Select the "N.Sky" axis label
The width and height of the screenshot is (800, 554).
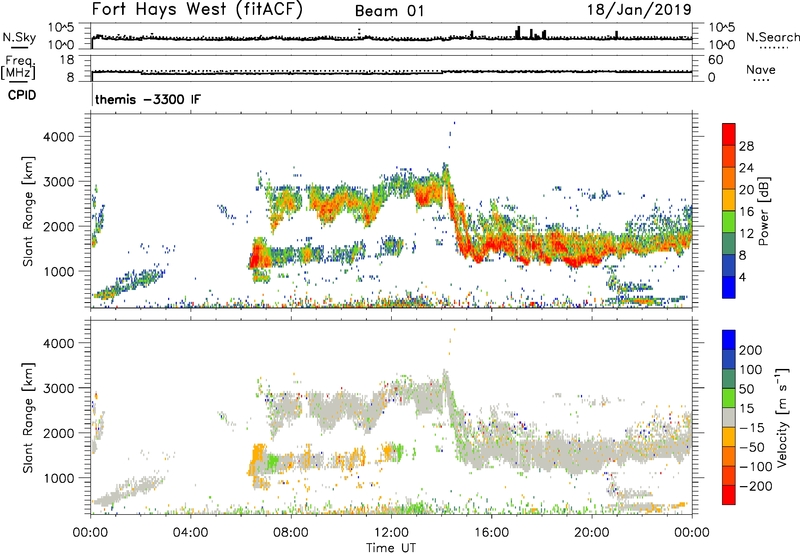point(19,37)
